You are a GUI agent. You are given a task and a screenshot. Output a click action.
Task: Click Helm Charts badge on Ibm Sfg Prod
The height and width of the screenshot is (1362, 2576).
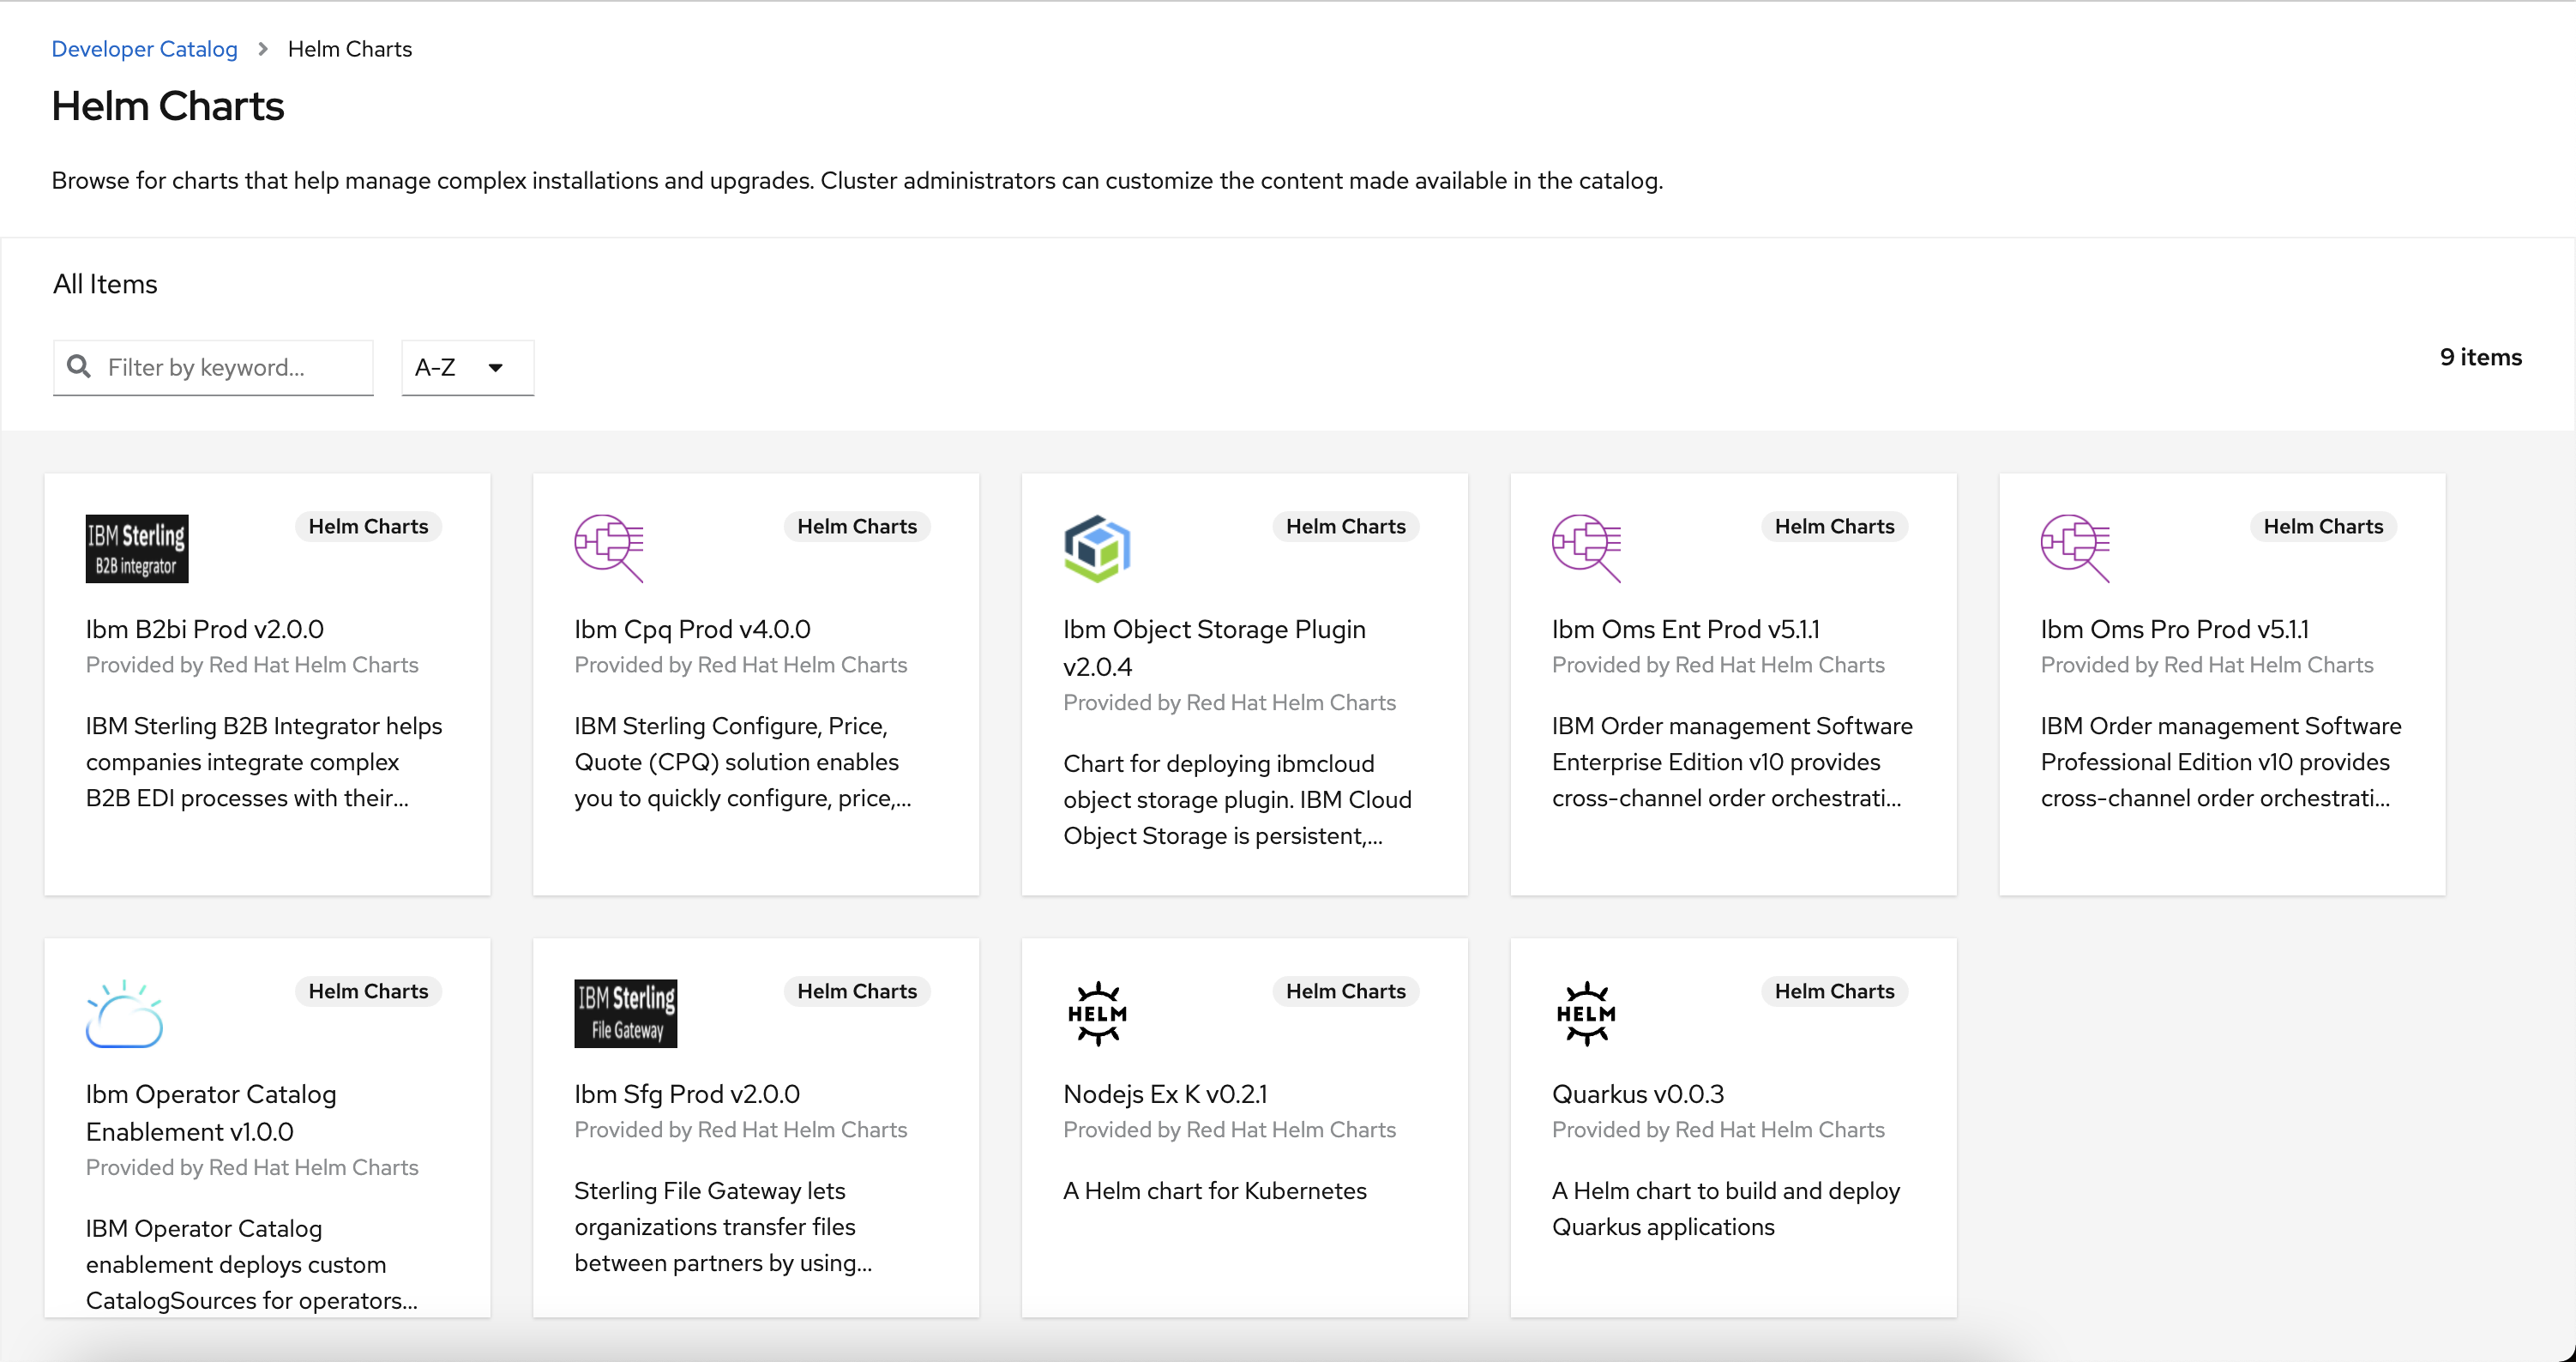(x=856, y=991)
